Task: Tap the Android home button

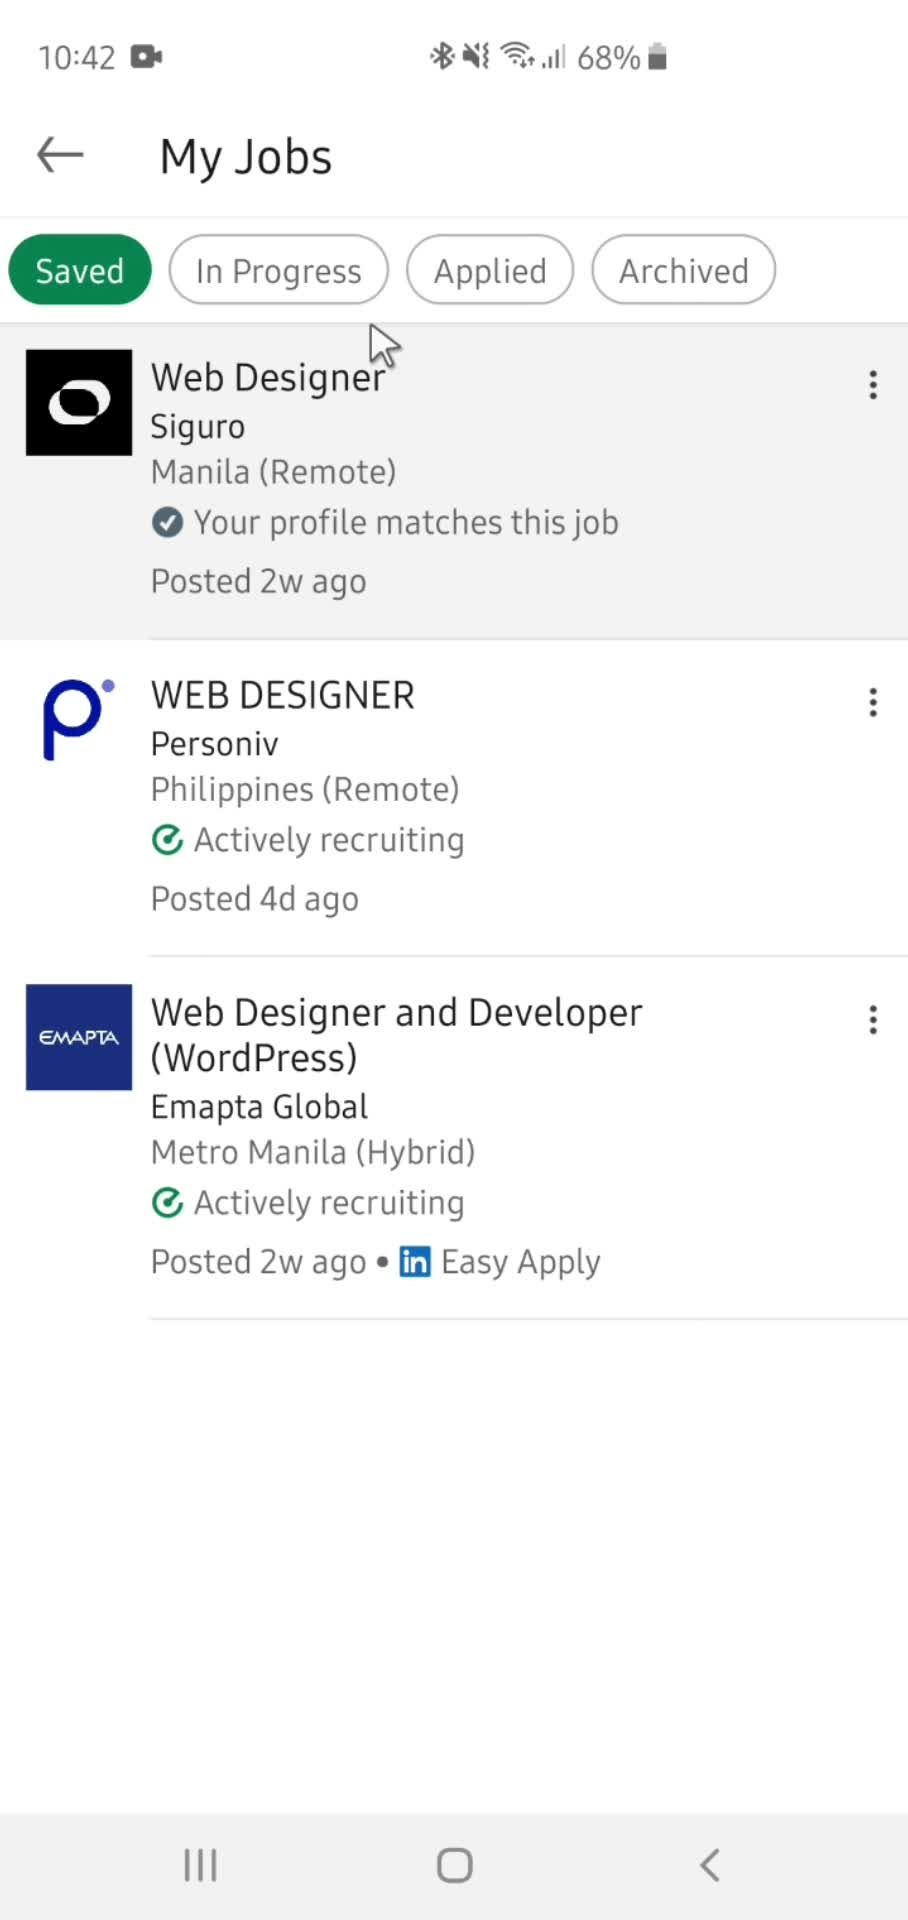Action: coord(454,1865)
